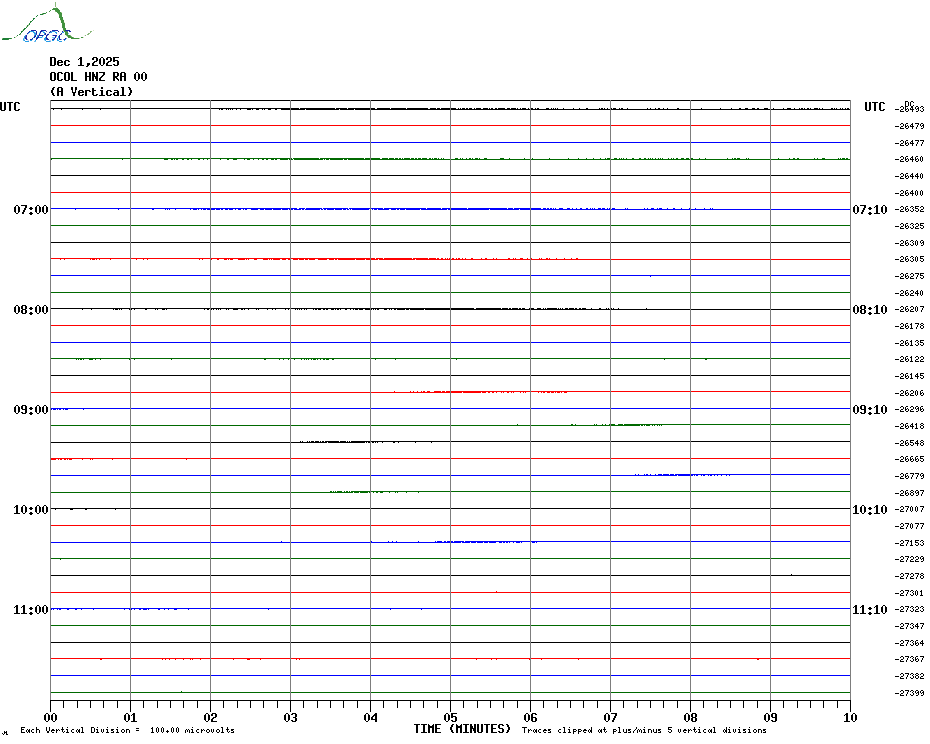Click the -26352 DC offset value
This screenshot has width=930, height=744.
910,210
